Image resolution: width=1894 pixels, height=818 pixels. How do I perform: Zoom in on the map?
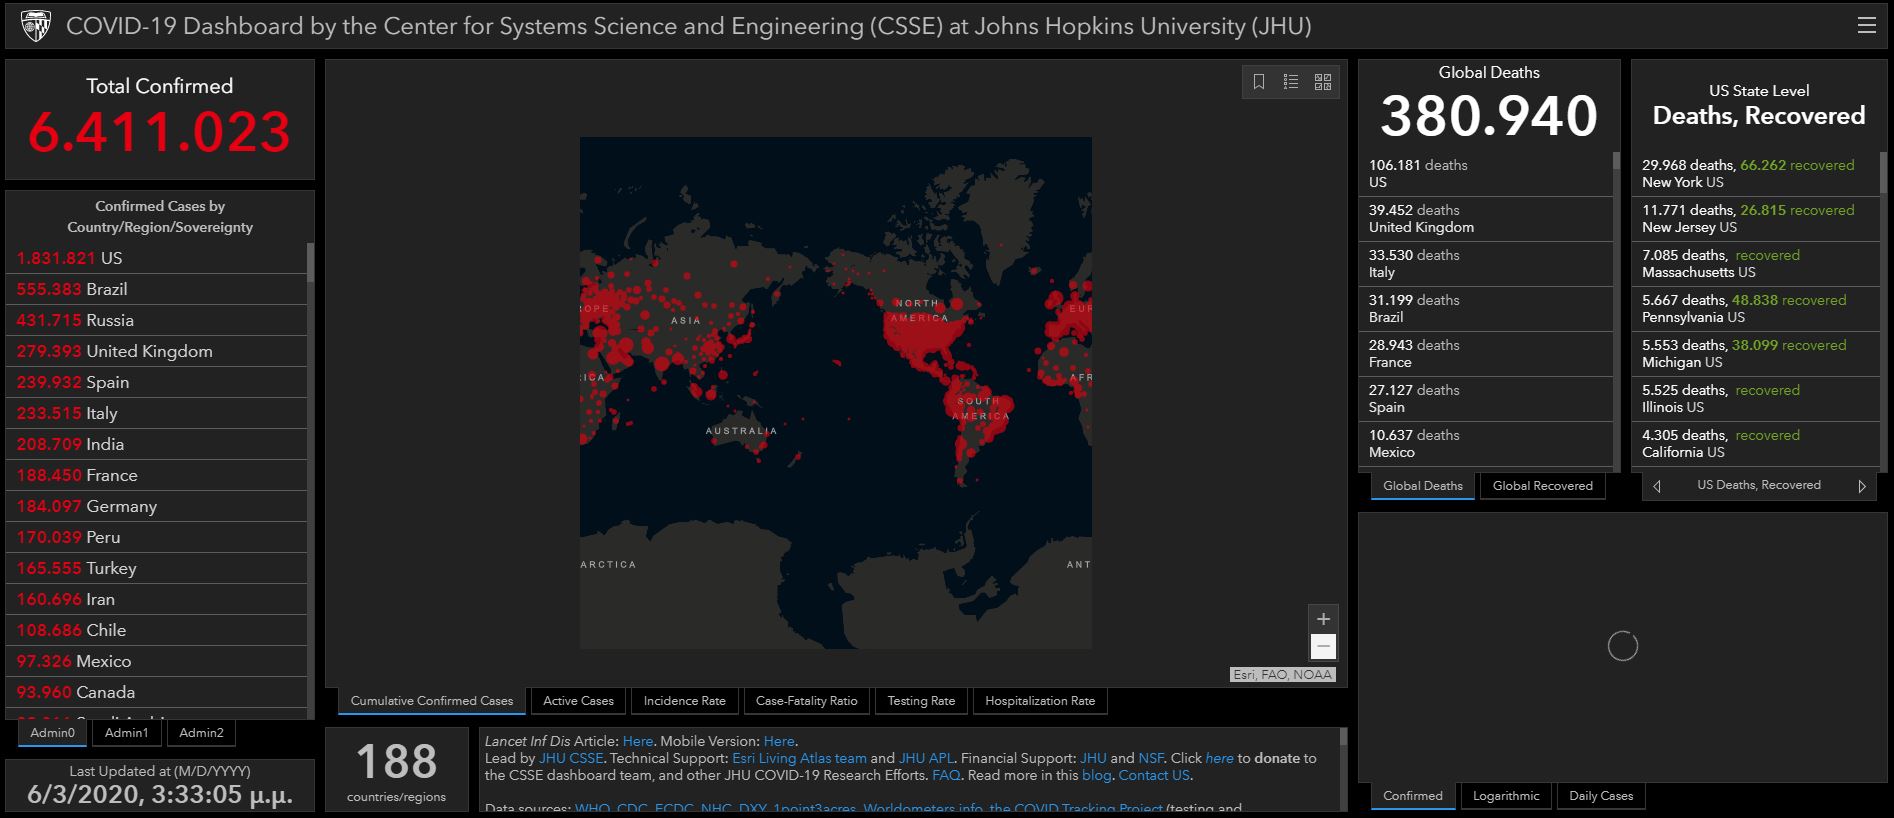[1323, 619]
